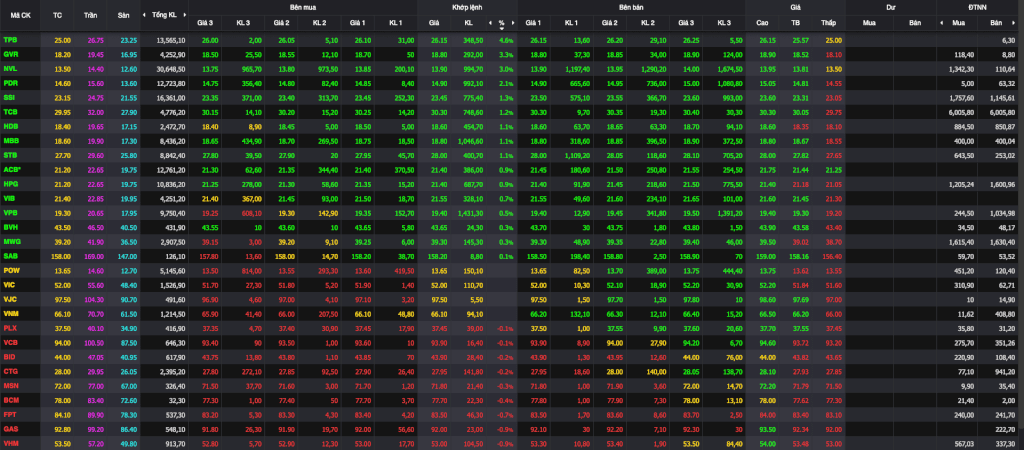The image size is (1024, 450).
Task: Click the Thấp column header
Action: [x=828, y=22]
